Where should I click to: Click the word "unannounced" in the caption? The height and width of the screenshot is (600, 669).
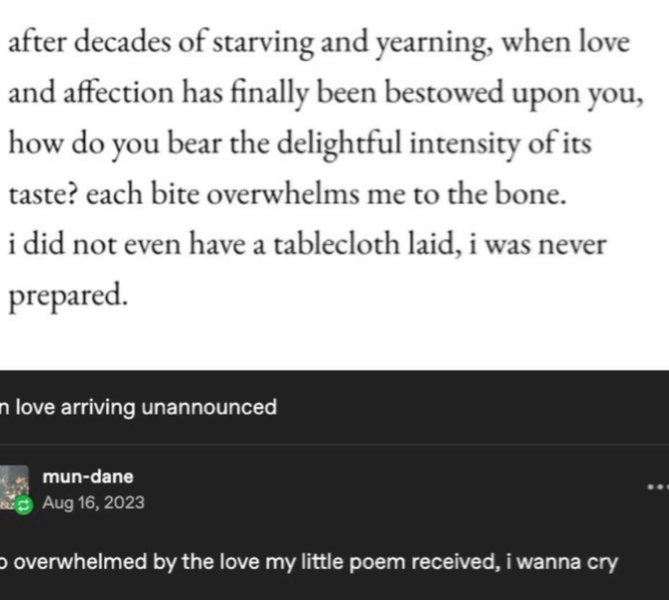point(209,408)
